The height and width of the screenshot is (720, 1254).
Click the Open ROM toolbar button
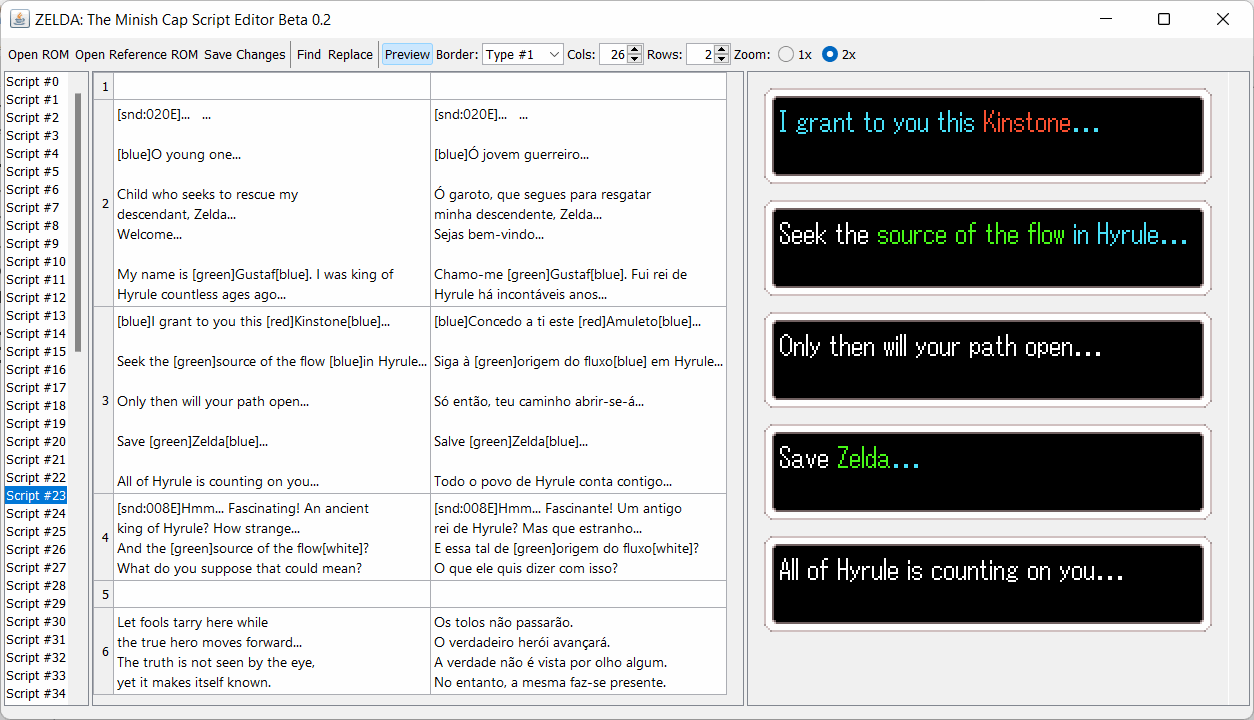[x=39, y=55]
